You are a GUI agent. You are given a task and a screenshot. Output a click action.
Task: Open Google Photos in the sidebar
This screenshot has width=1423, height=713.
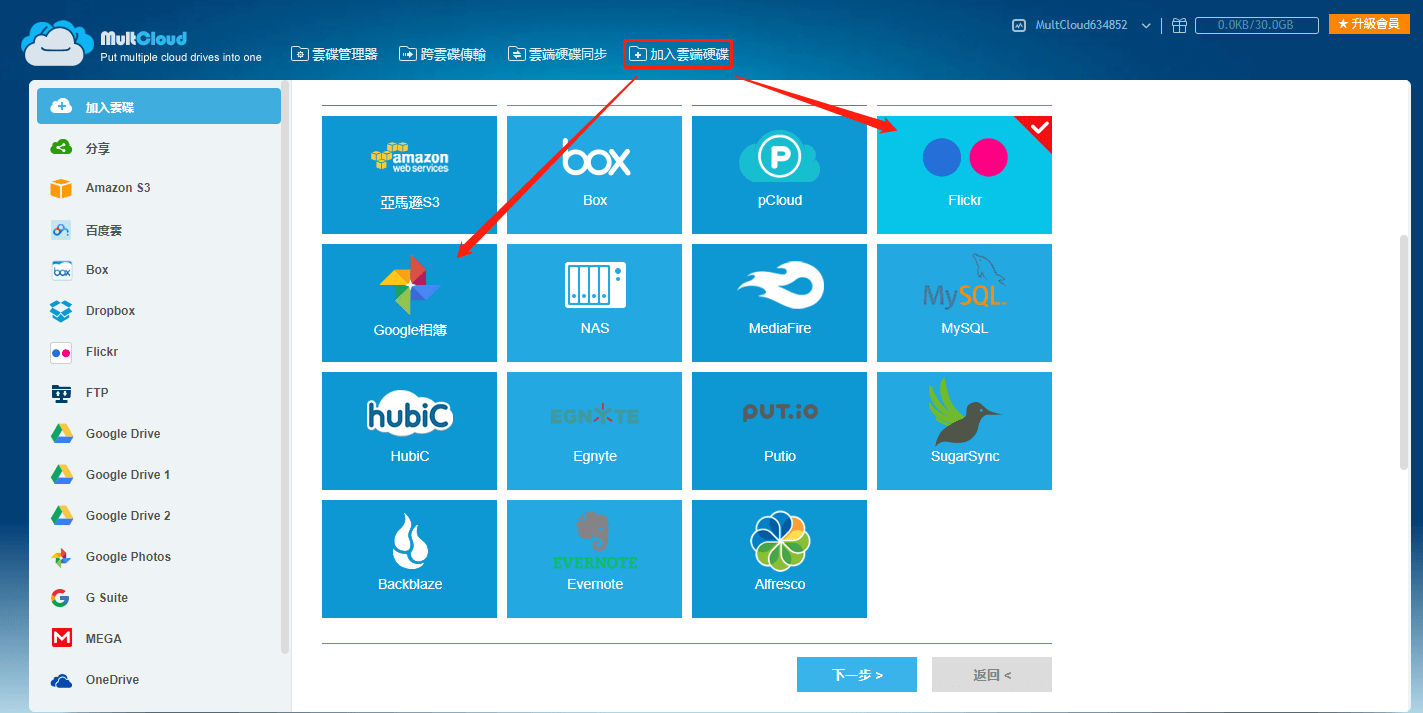click(x=159, y=557)
